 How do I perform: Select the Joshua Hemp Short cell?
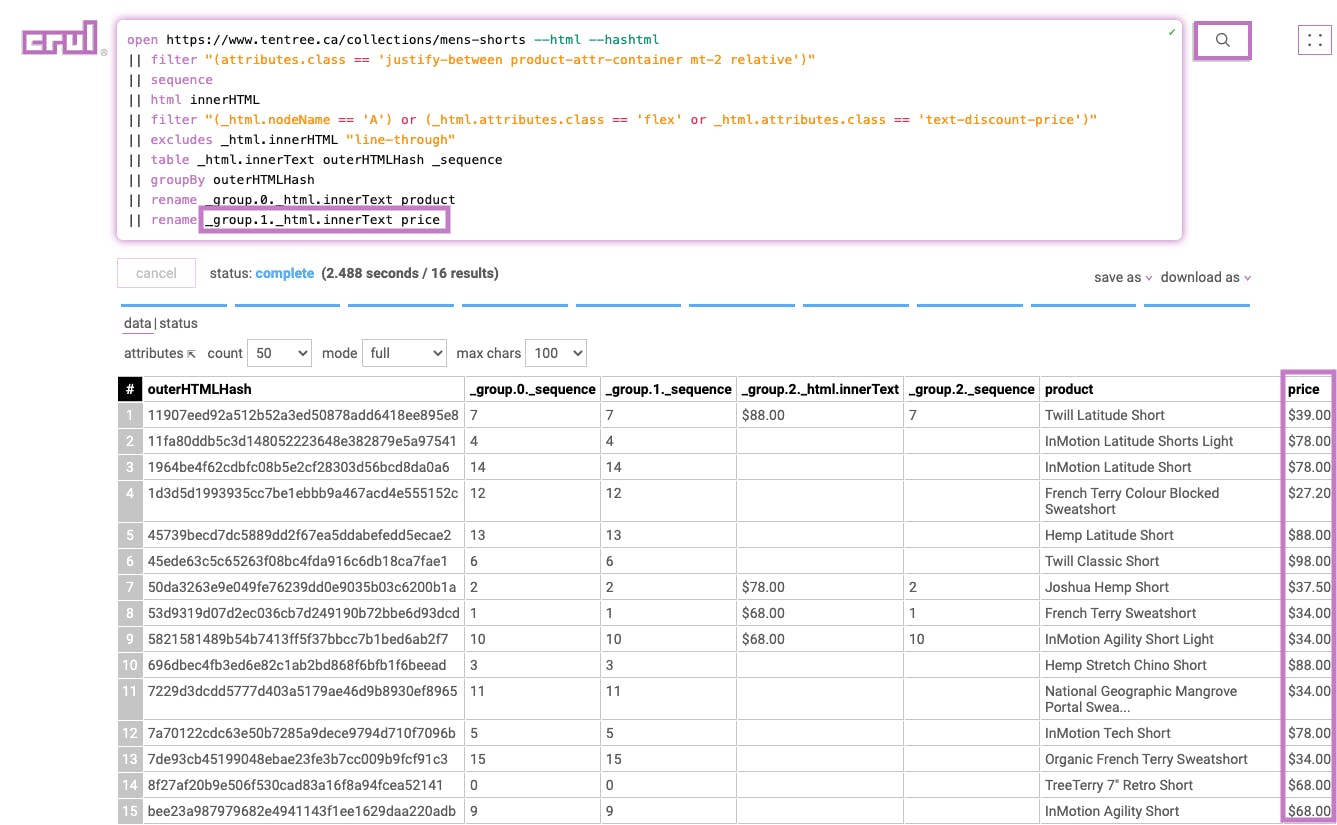pyautogui.click(x=1161, y=587)
